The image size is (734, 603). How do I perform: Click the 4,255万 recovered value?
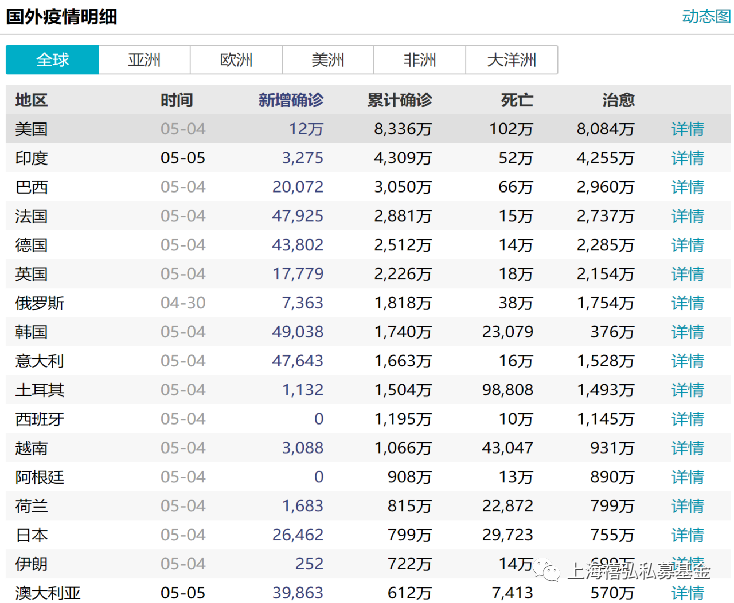(605, 158)
